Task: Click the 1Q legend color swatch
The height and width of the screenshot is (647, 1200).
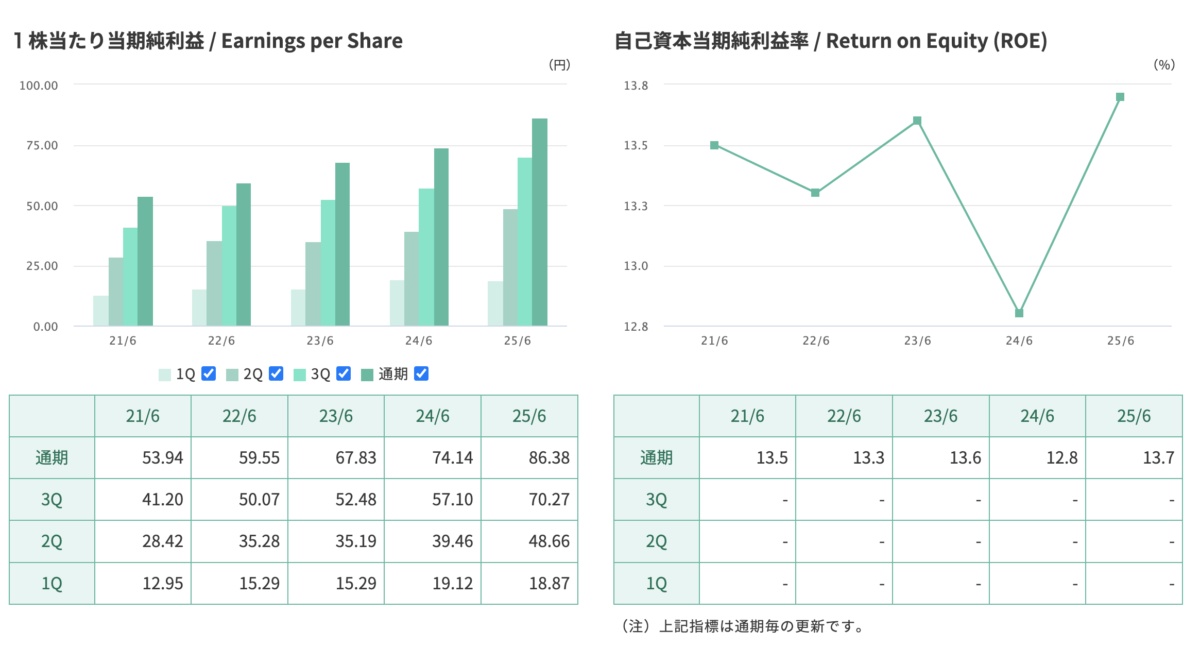Action: pyautogui.click(x=164, y=374)
